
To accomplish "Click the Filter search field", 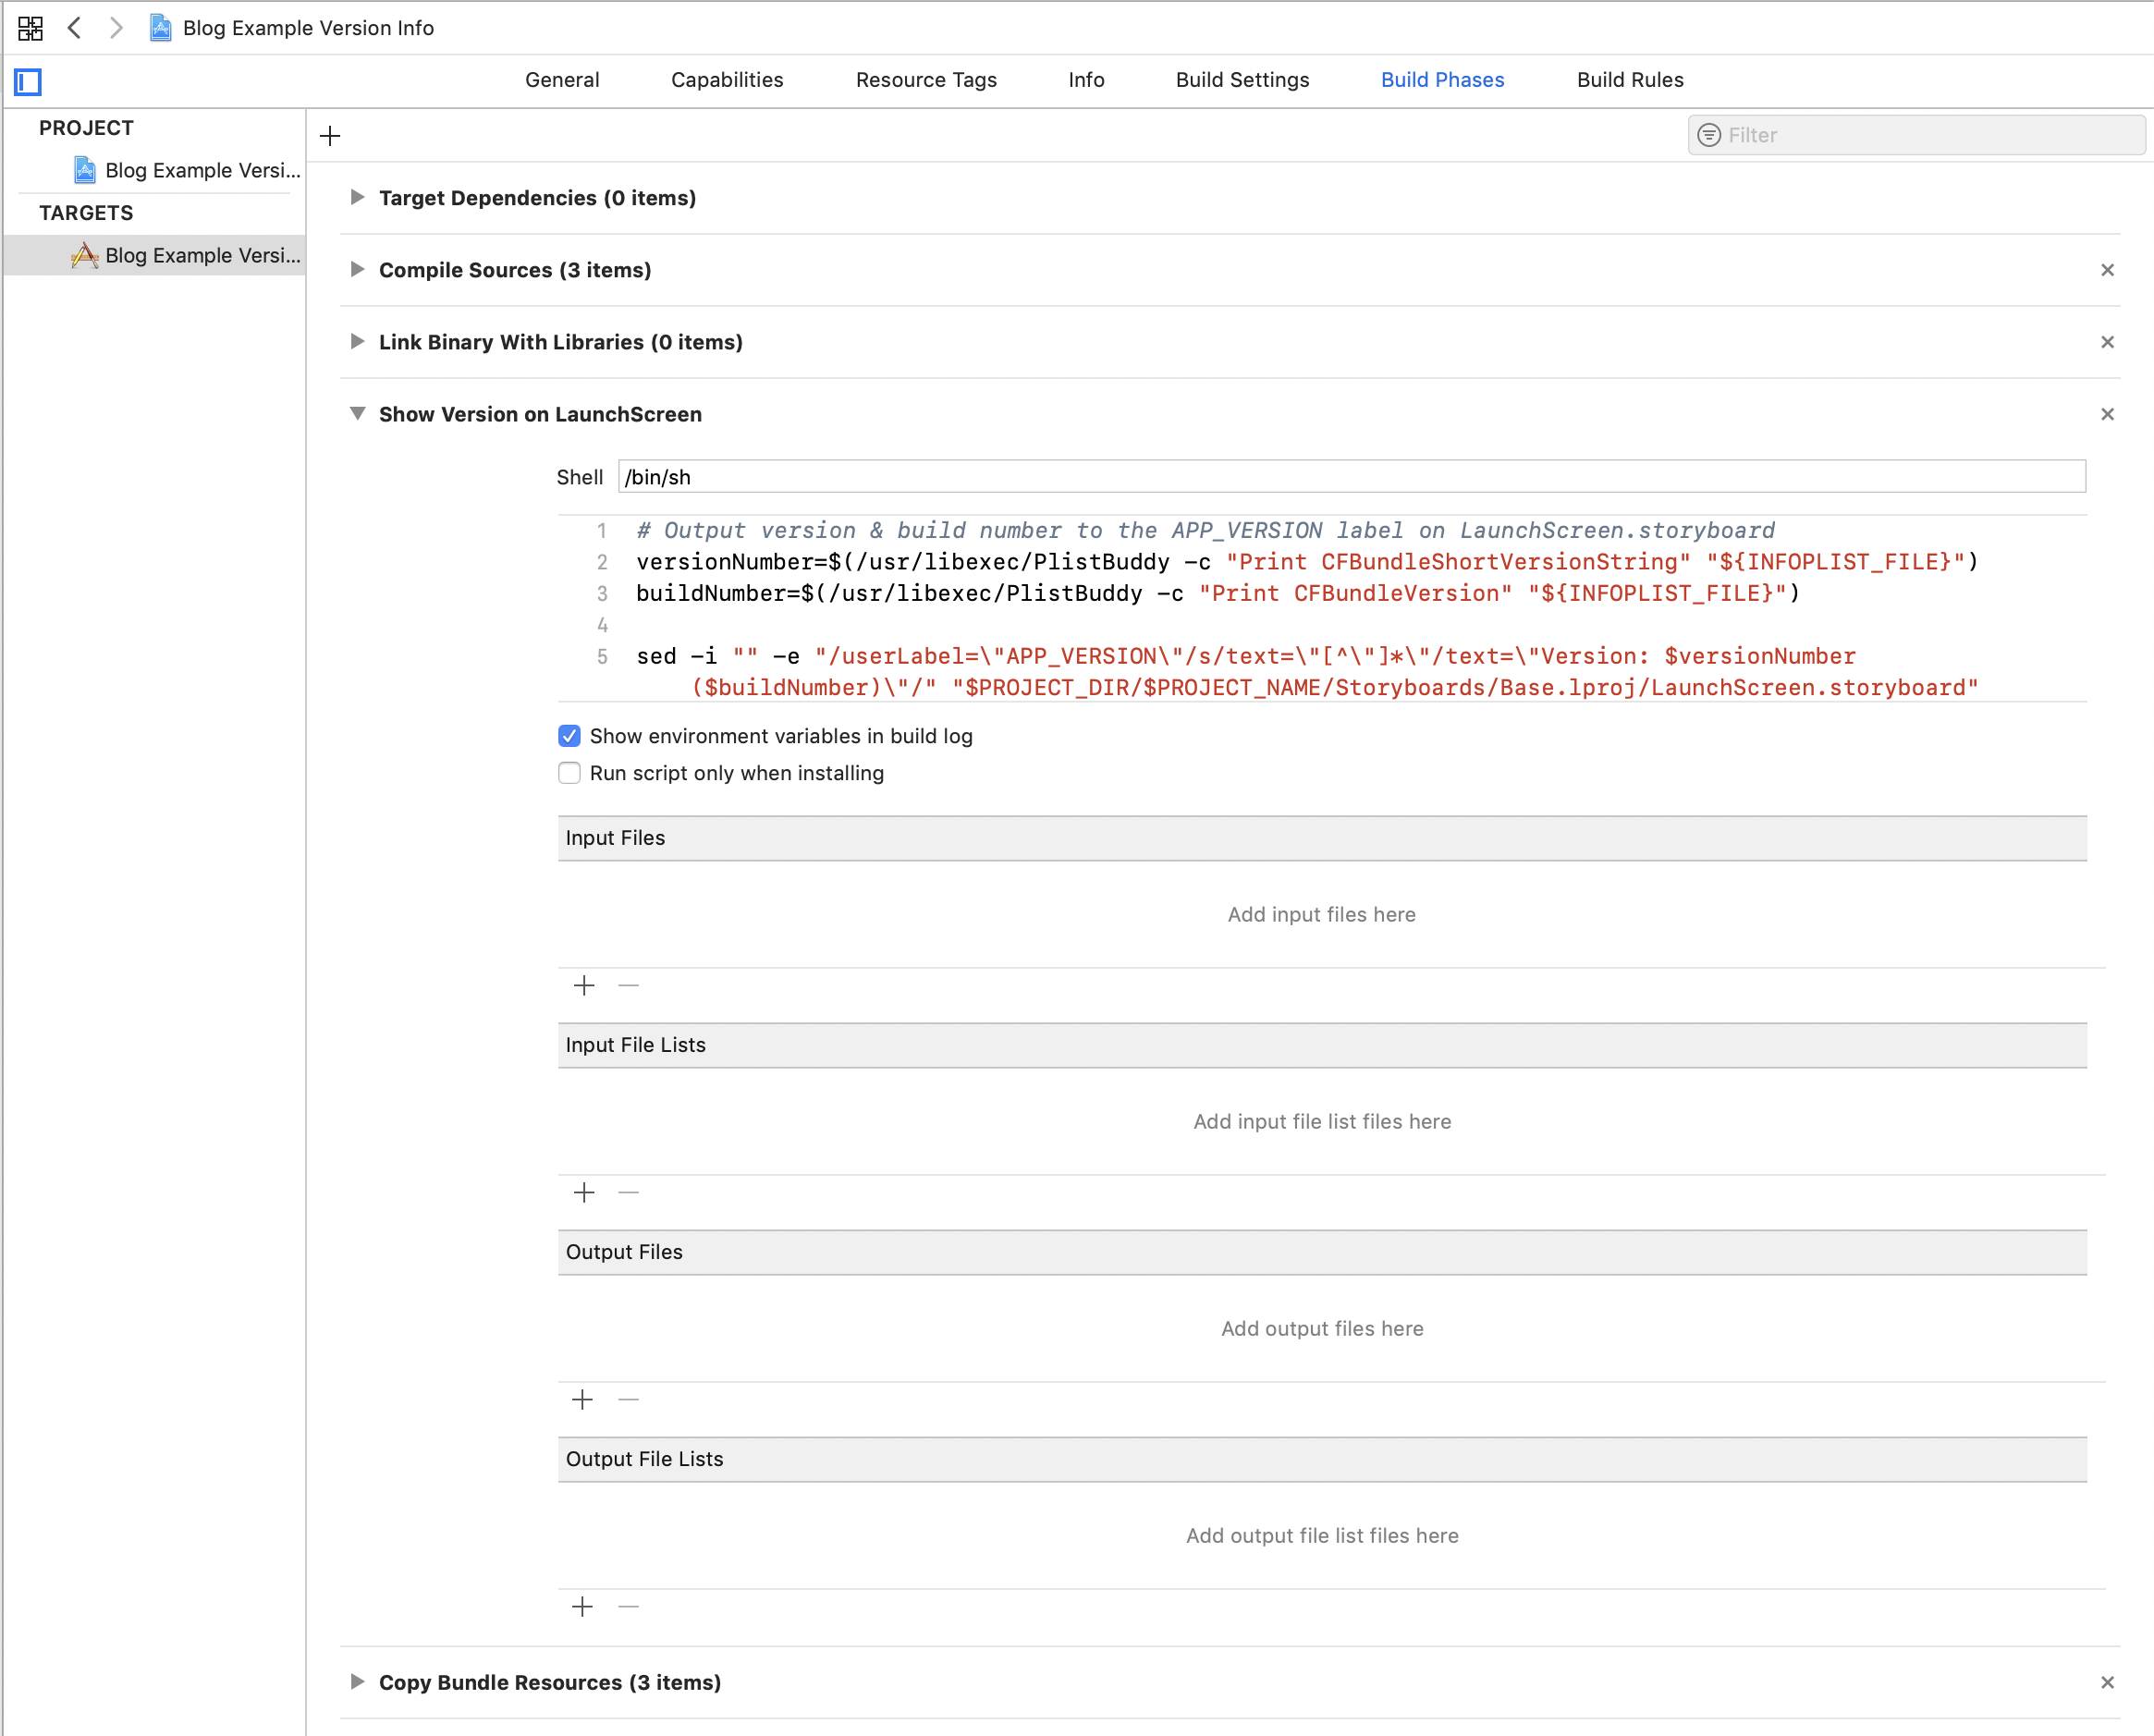I will point(1916,135).
